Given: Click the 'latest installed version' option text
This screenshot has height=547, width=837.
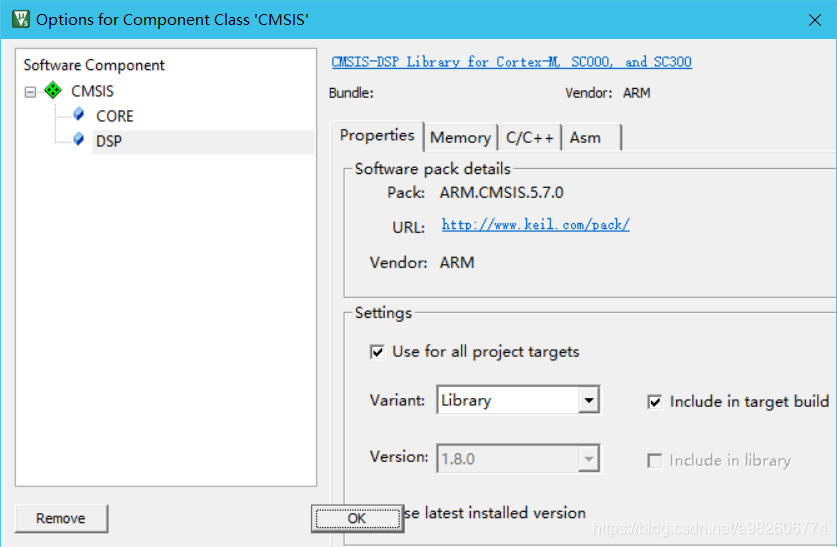Looking at the screenshot, I should tap(505, 513).
